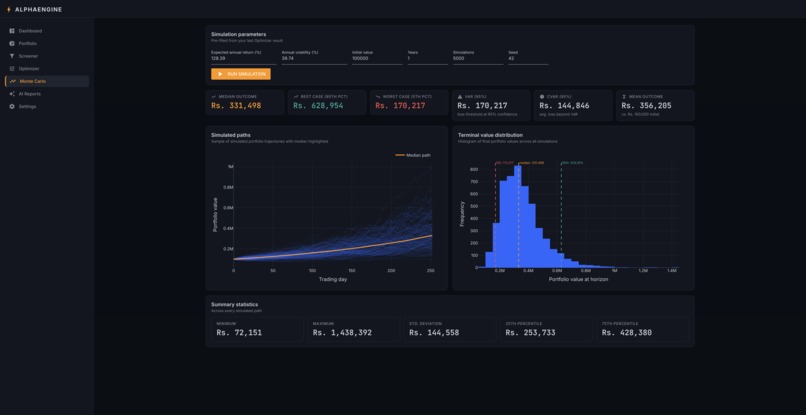Click the Summary statistics heading
806x415 pixels.
pos(234,304)
